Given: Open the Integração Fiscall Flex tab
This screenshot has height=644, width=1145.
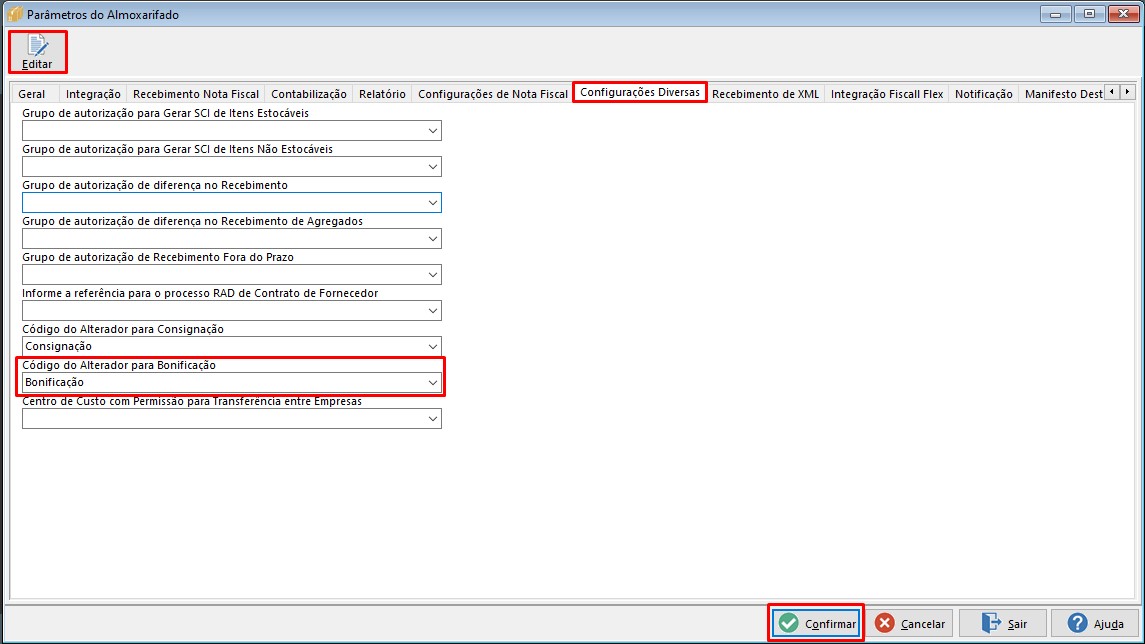Looking at the screenshot, I should click(886, 93).
